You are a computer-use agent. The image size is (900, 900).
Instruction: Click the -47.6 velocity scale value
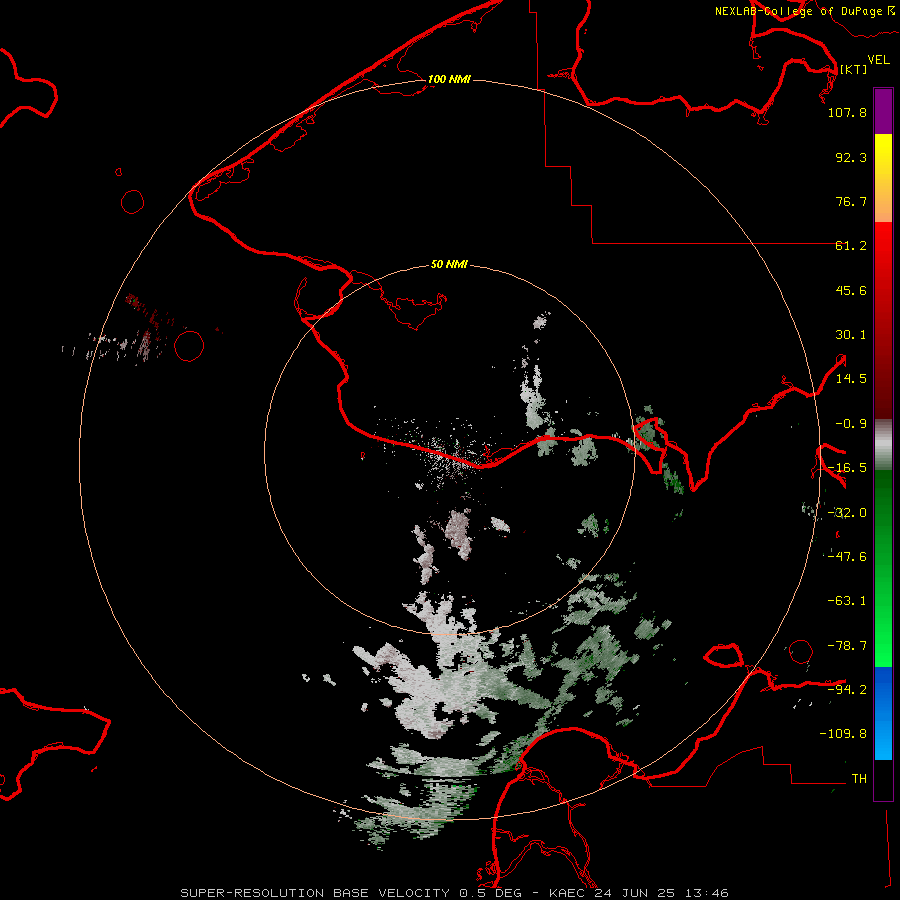point(847,557)
